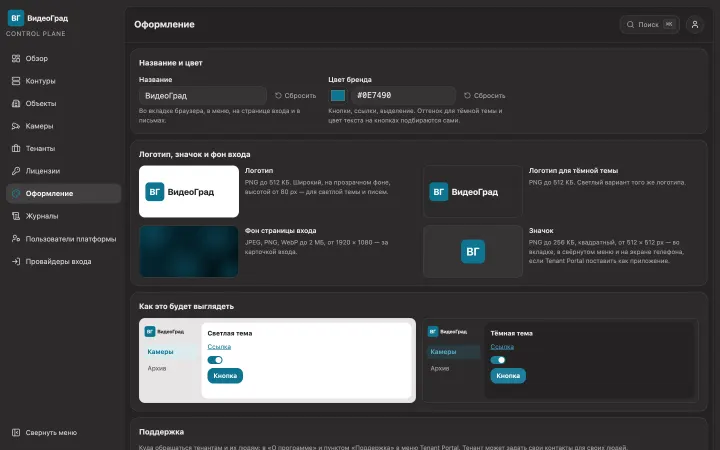Open Журналы from the sidebar
Viewport: 720px width, 450px height.
tap(63, 216)
